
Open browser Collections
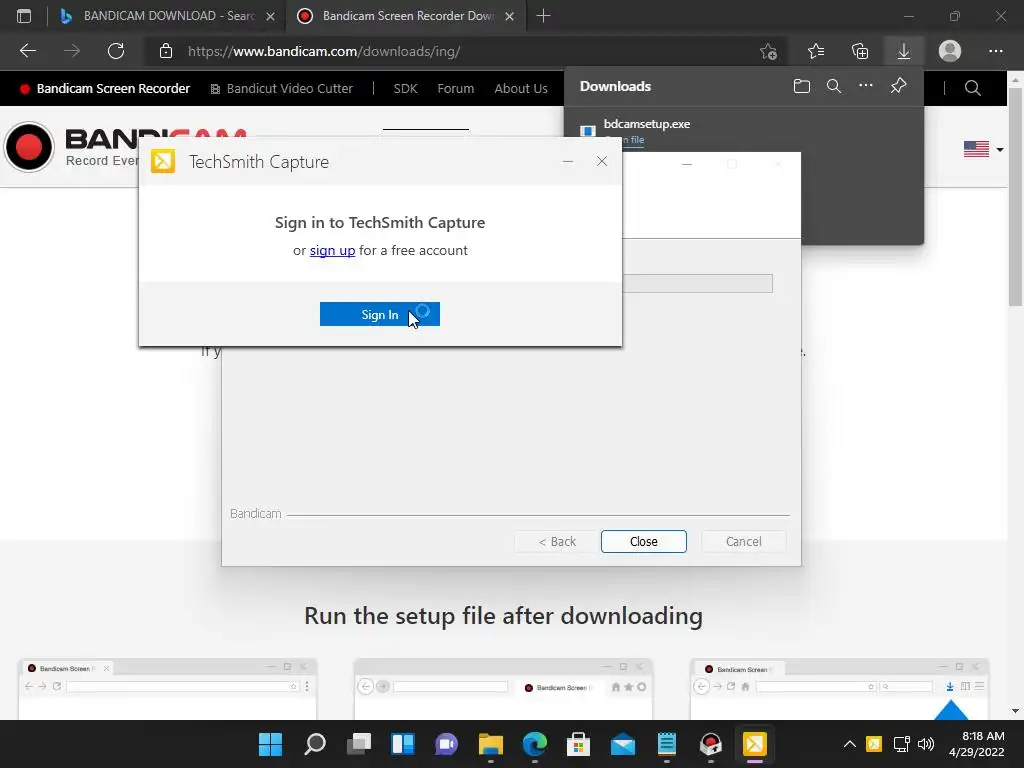(860, 51)
